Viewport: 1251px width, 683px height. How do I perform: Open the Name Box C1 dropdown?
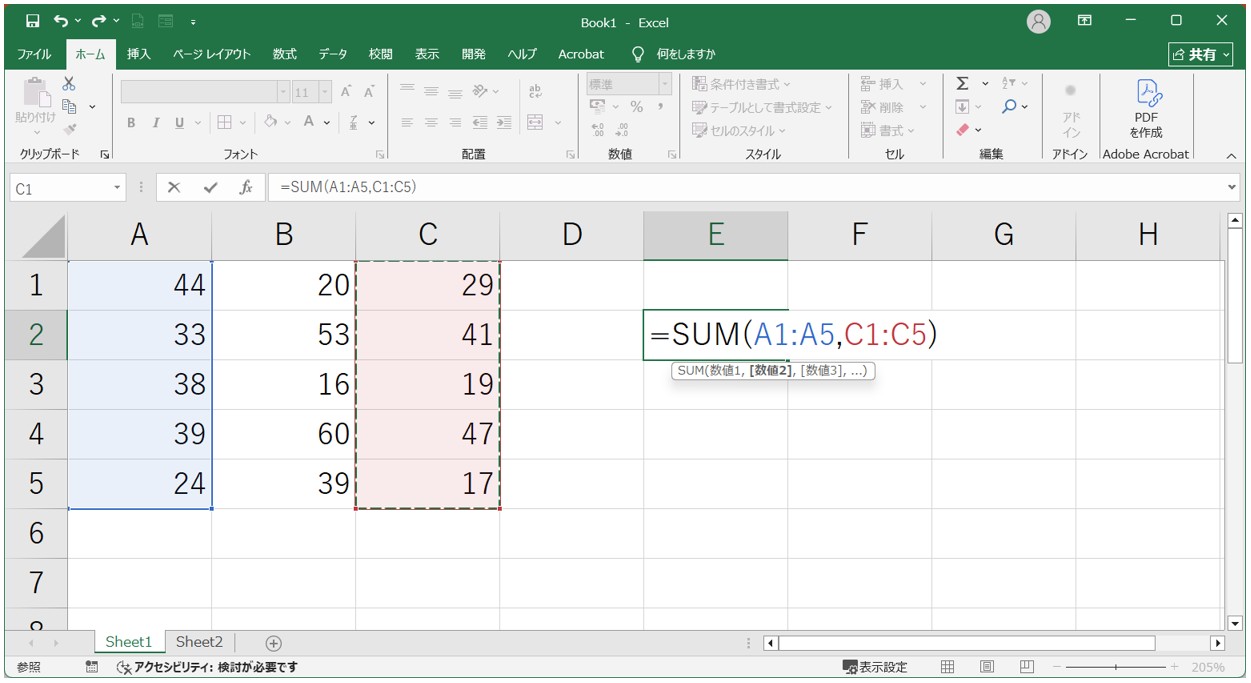coord(117,187)
